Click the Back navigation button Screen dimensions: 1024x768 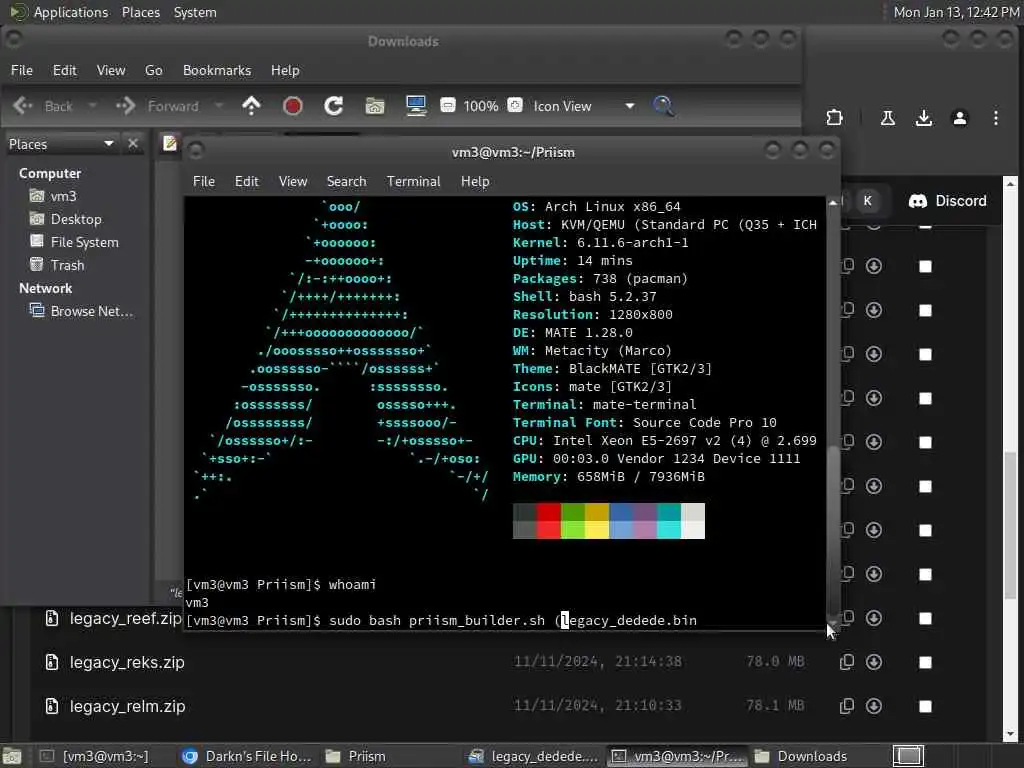(x=43, y=106)
